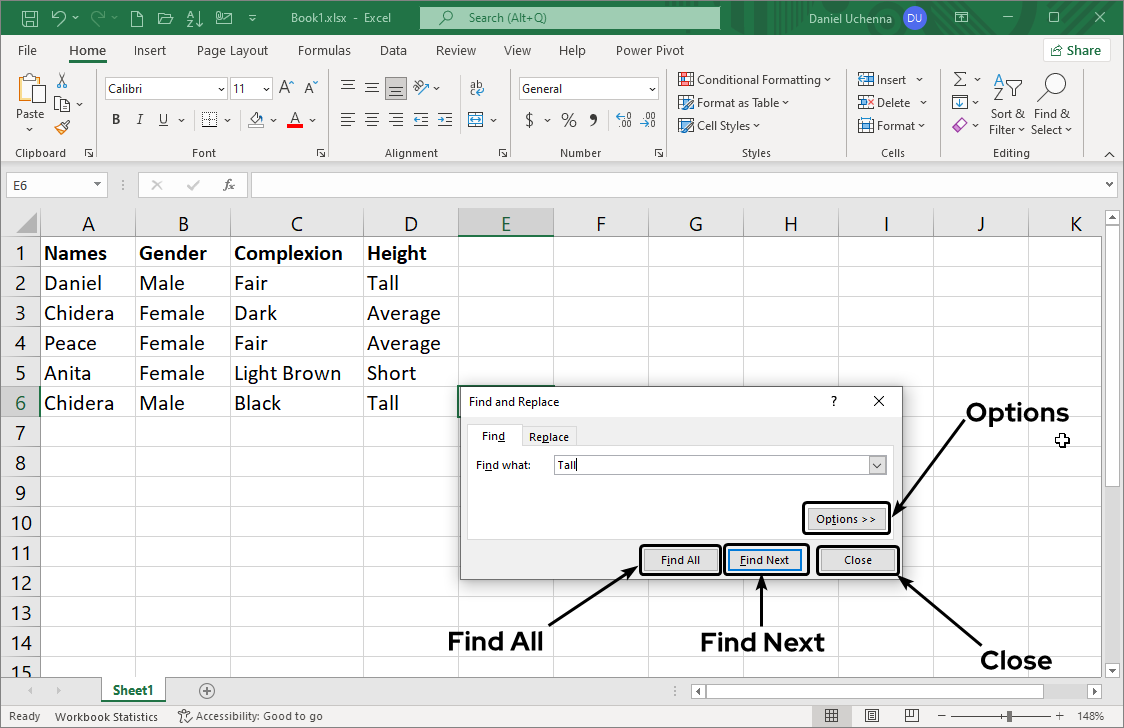Image resolution: width=1124 pixels, height=728 pixels.
Task: Click the Percent Style icon
Action: 568,120
